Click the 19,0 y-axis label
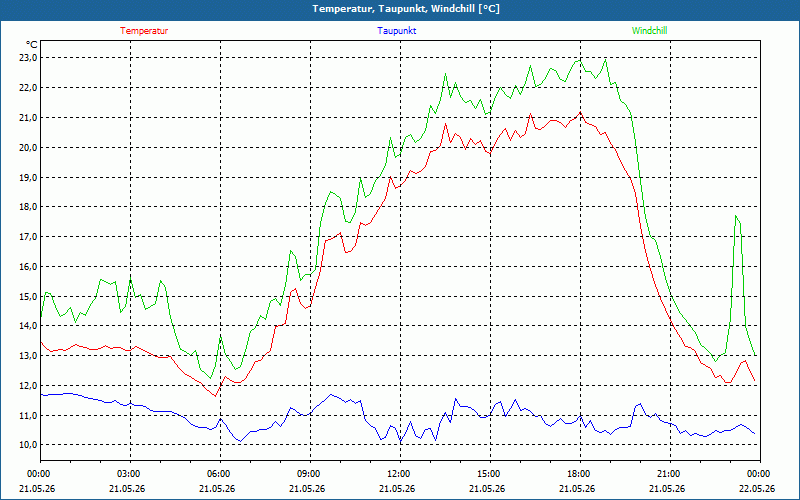 coord(28,178)
